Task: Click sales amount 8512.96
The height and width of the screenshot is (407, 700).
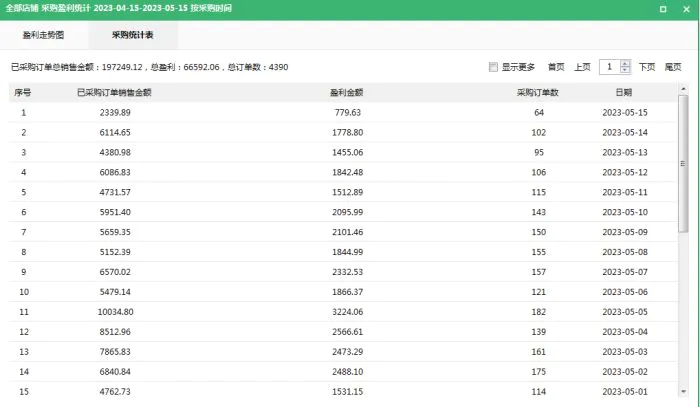Action: point(115,332)
